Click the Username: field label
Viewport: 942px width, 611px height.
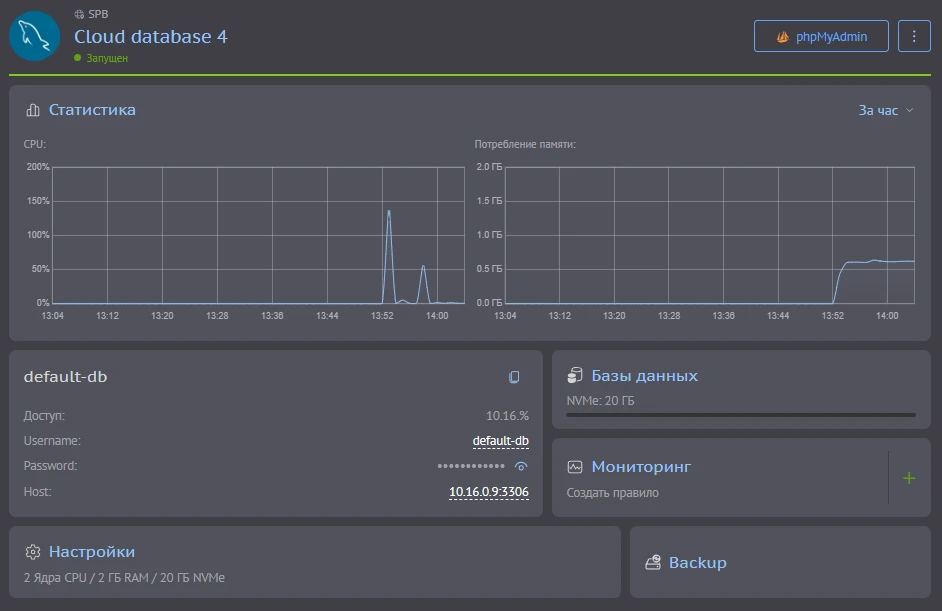tap(52, 441)
